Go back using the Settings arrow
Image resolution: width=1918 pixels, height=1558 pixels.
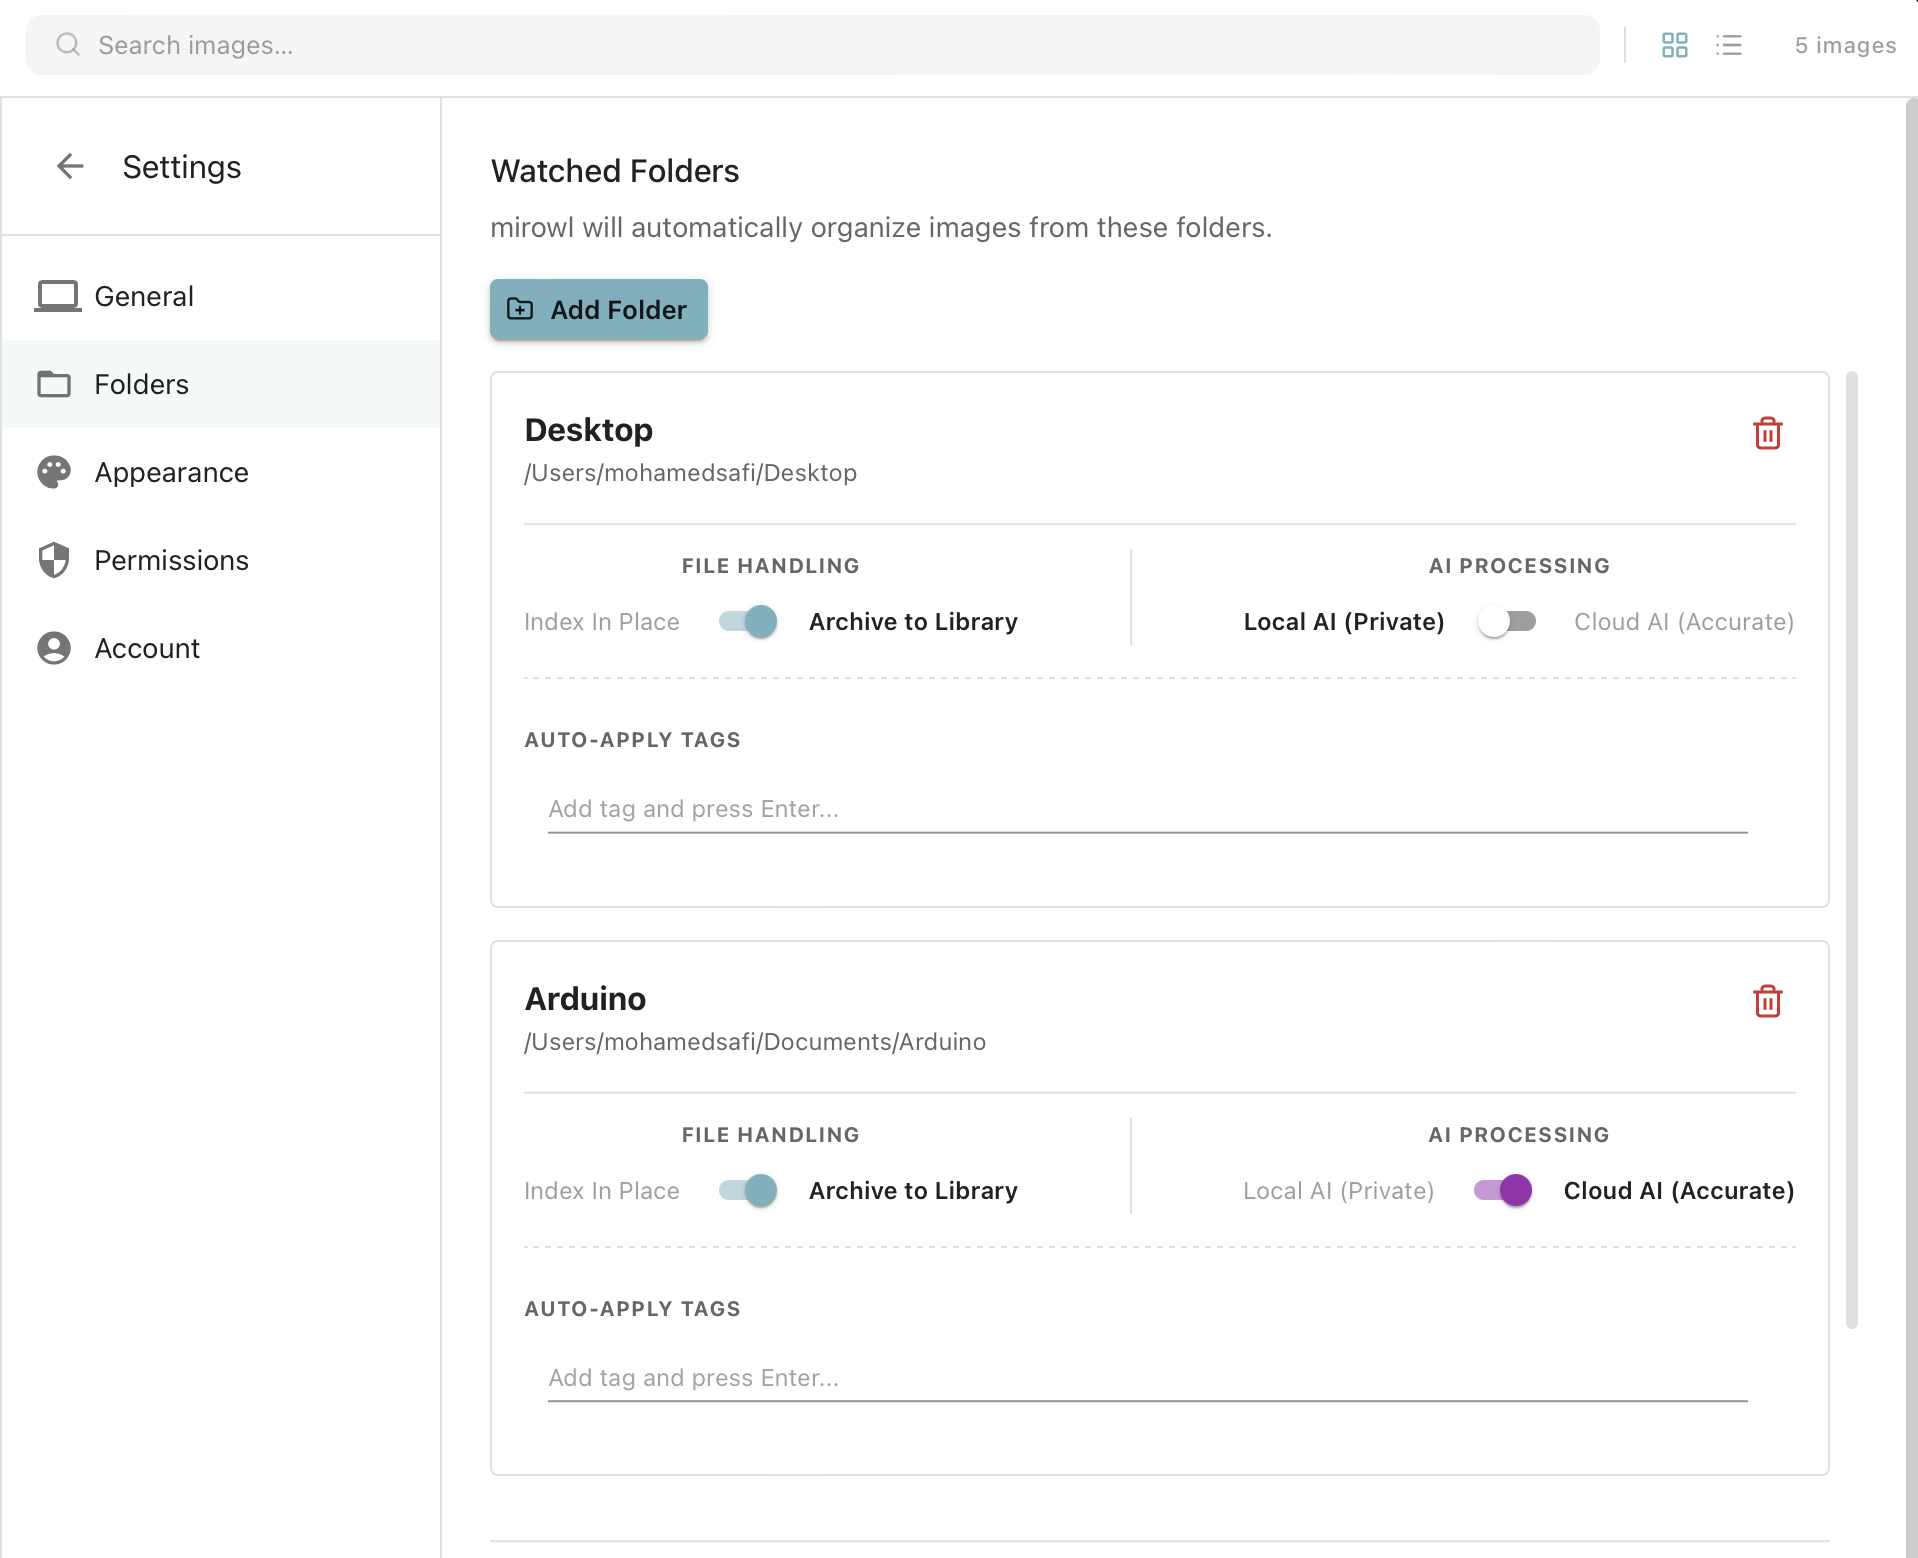pos(70,166)
